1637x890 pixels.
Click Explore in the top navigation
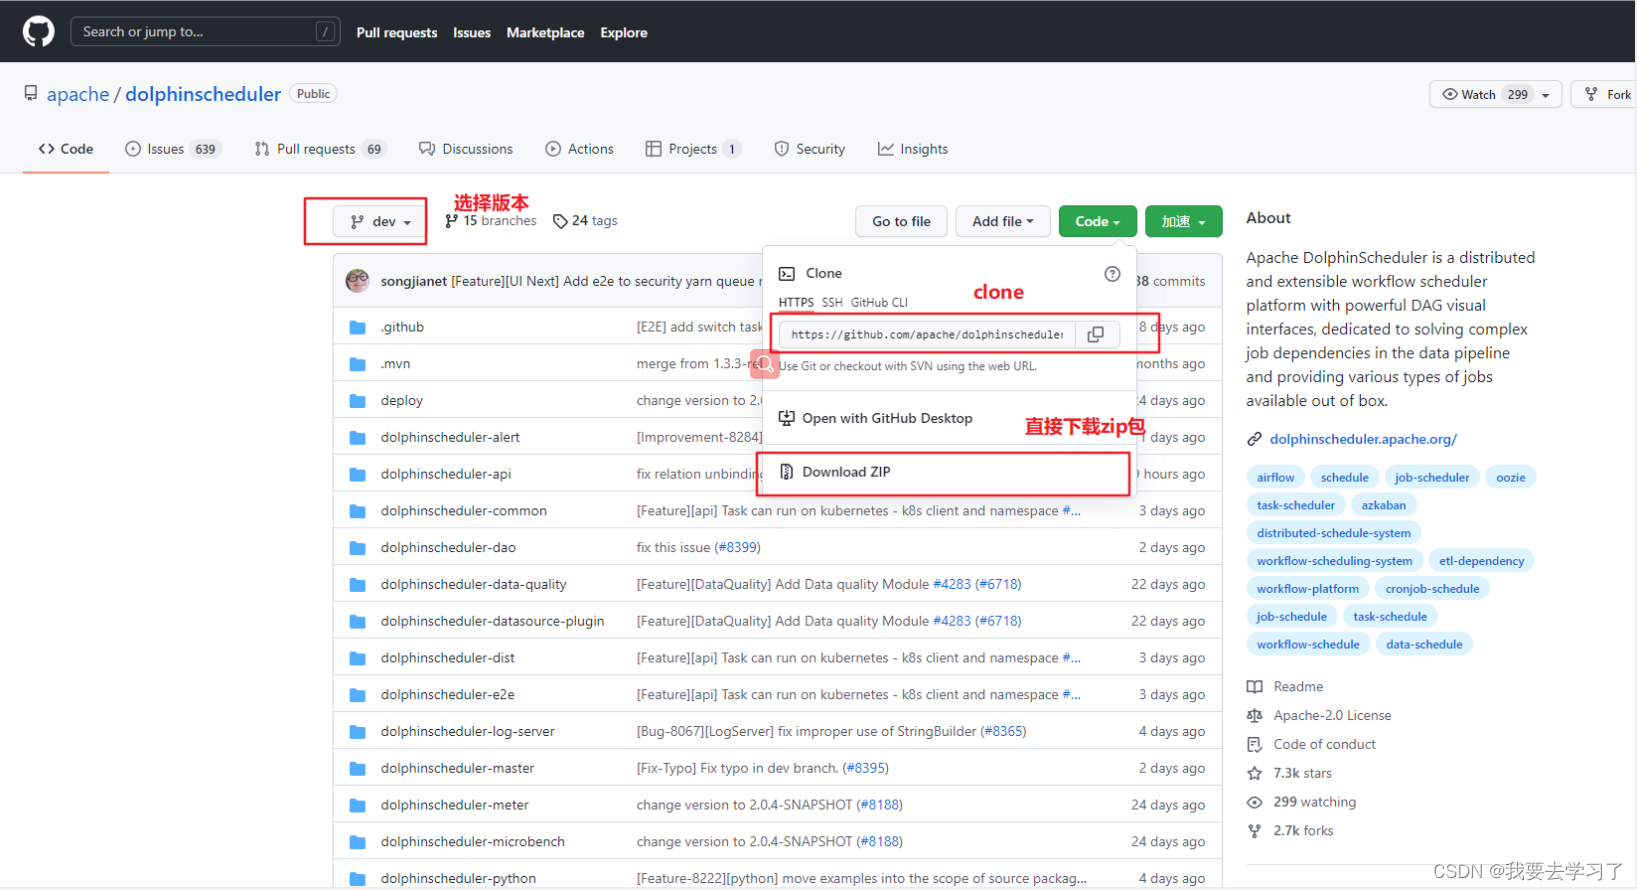coord(624,32)
